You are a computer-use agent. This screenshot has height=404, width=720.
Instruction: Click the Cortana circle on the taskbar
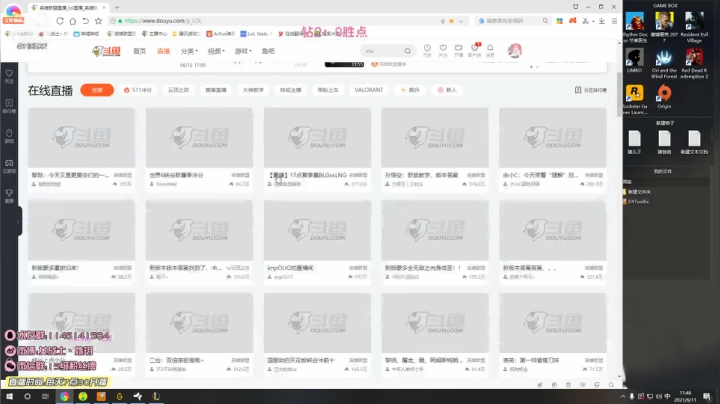pos(27,396)
